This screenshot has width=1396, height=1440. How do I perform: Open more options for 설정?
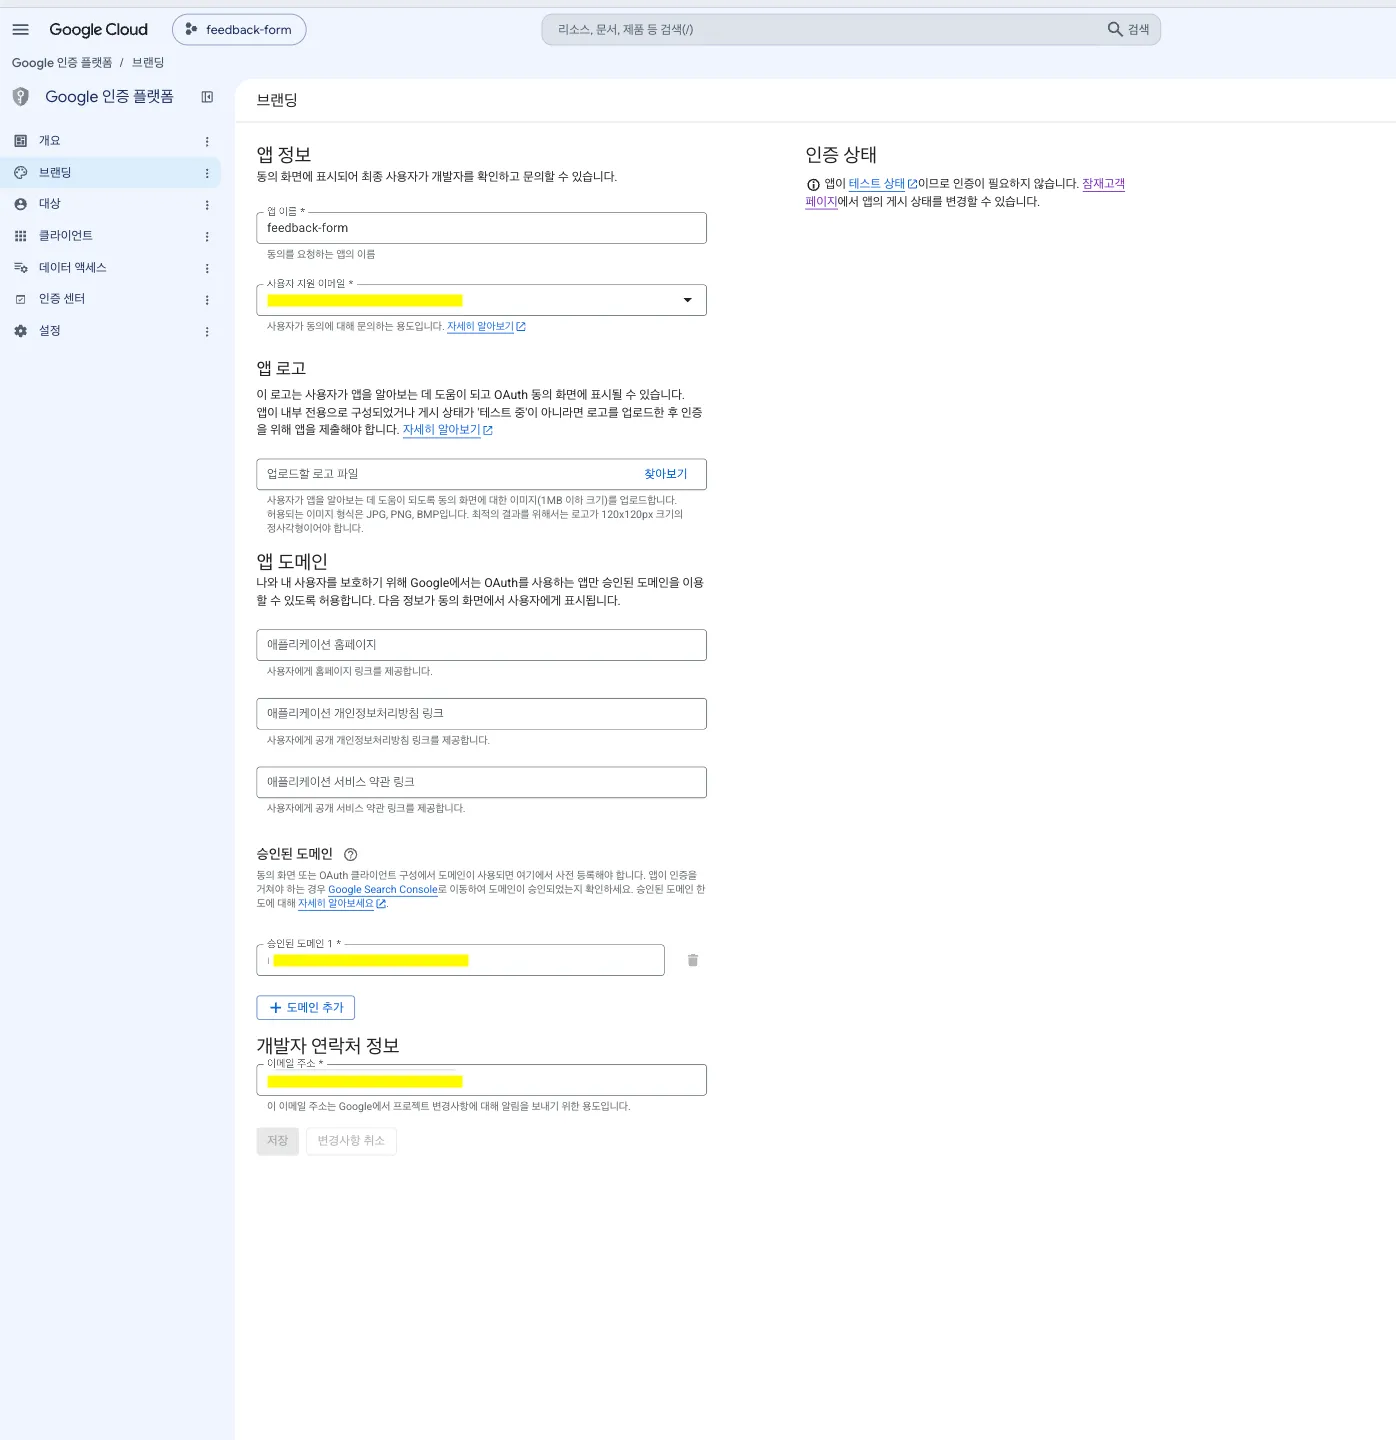click(207, 332)
